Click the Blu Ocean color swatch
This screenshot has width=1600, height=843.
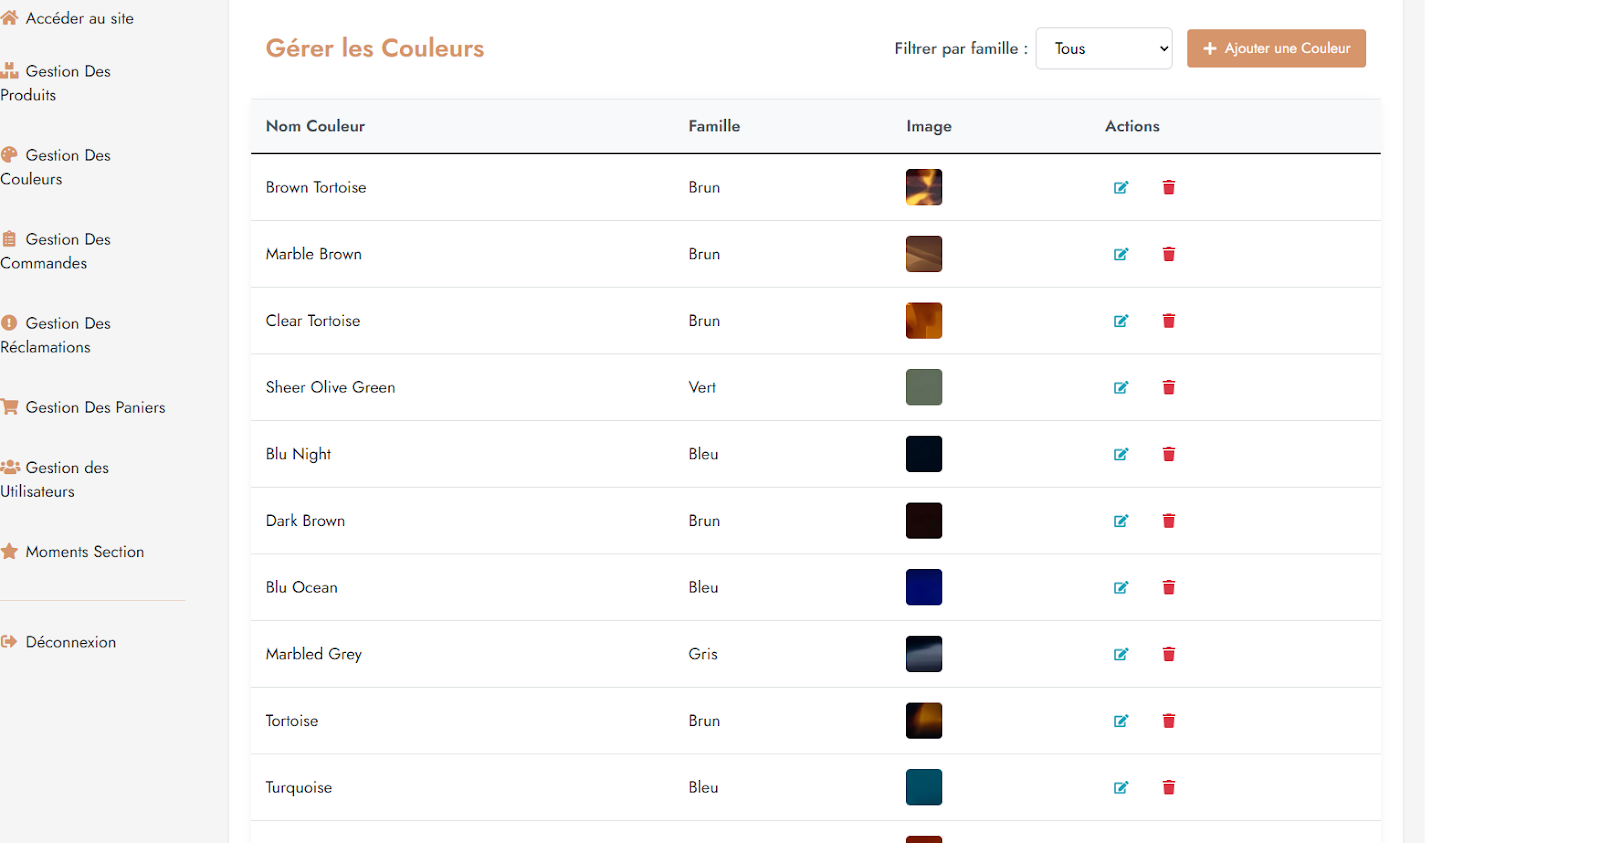923,587
